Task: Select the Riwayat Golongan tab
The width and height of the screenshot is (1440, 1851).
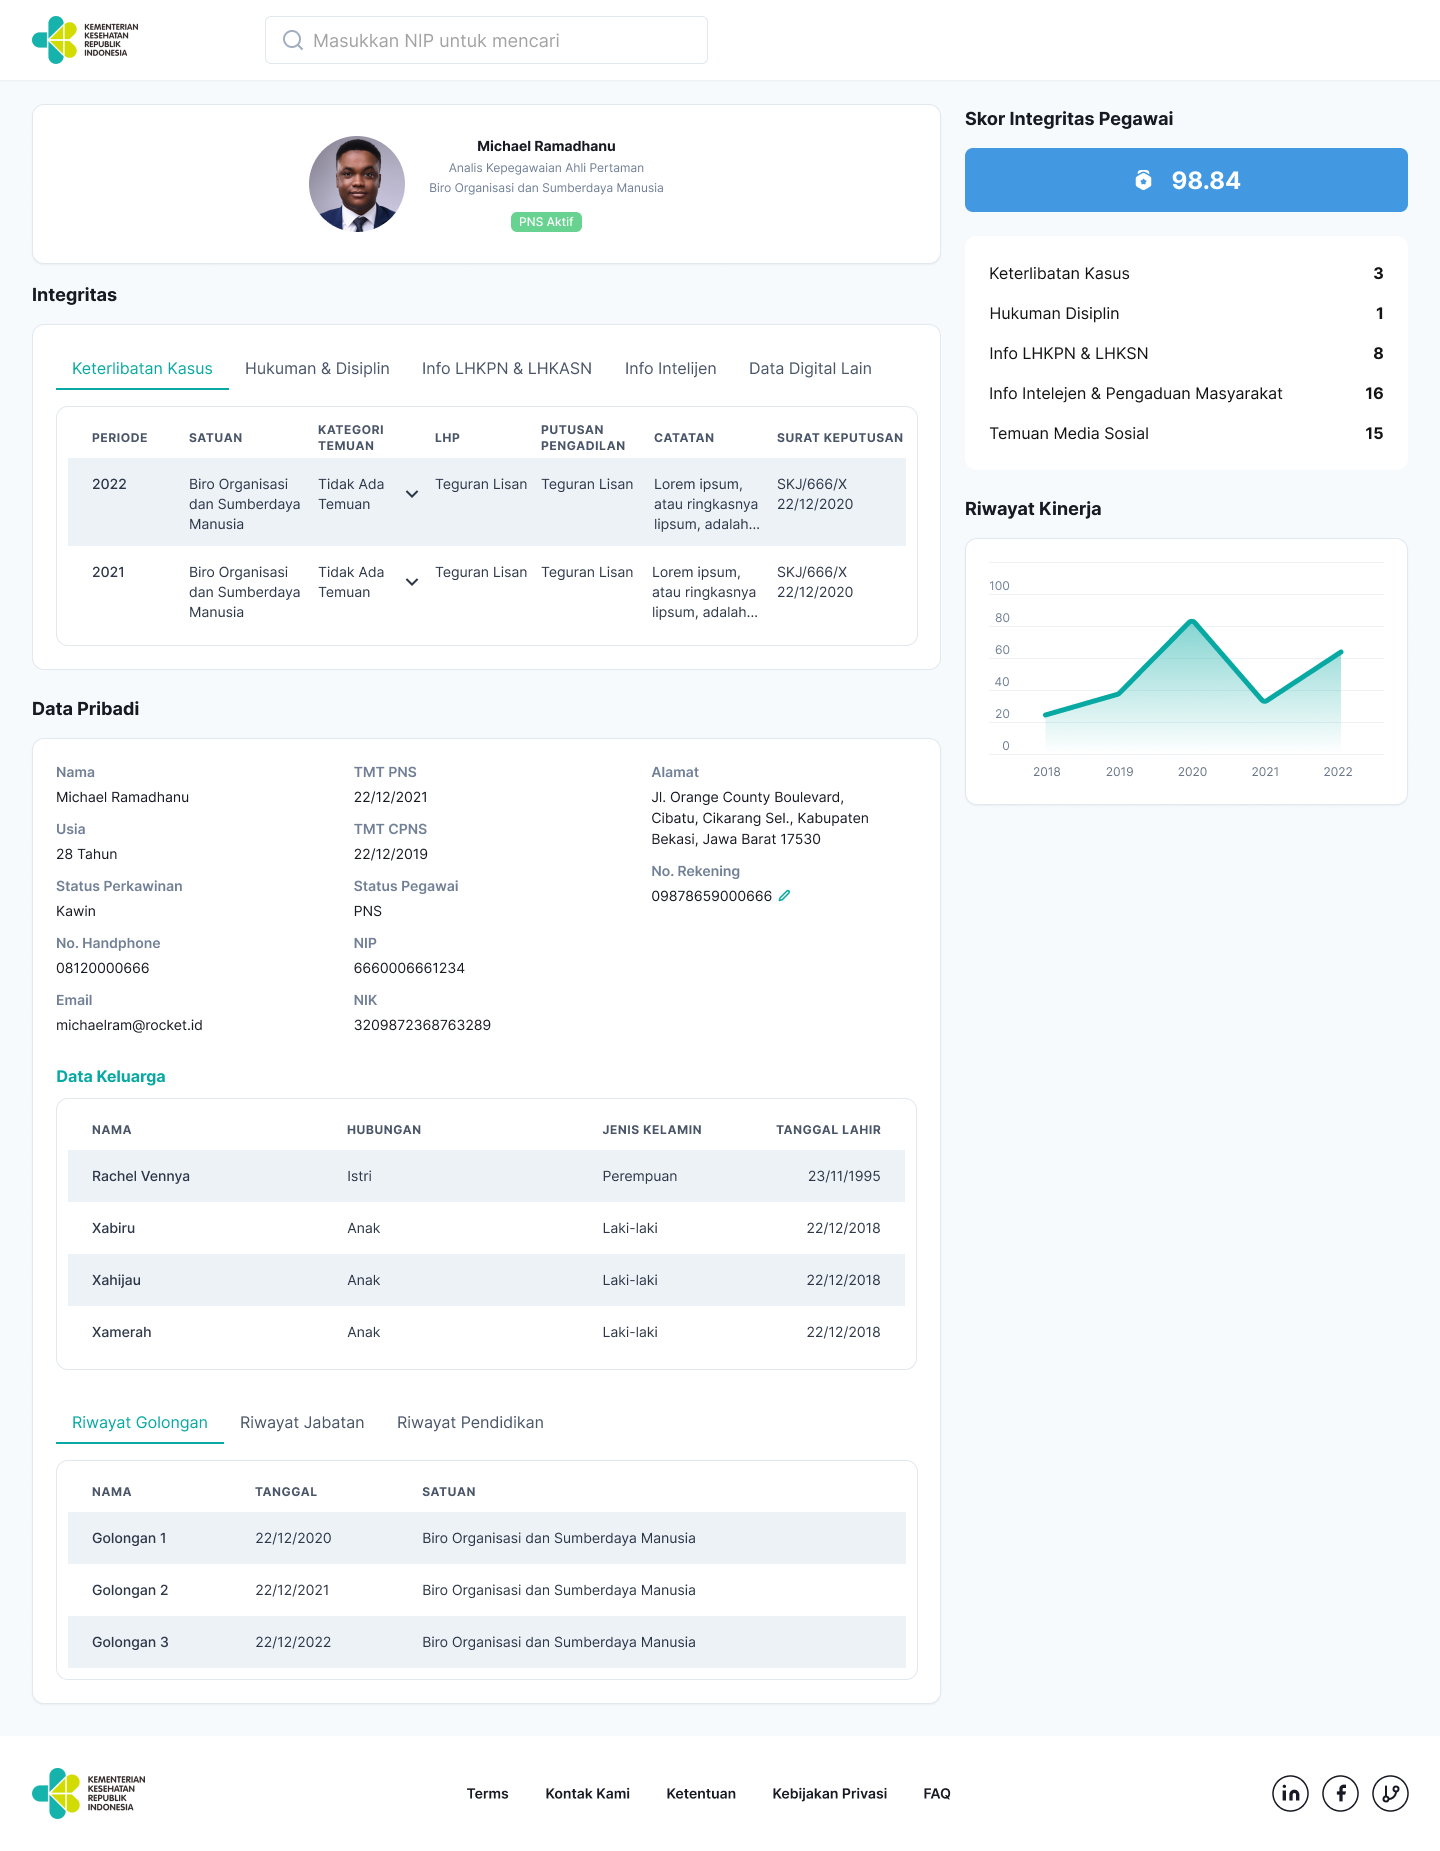Action: [x=140, y=1422]
